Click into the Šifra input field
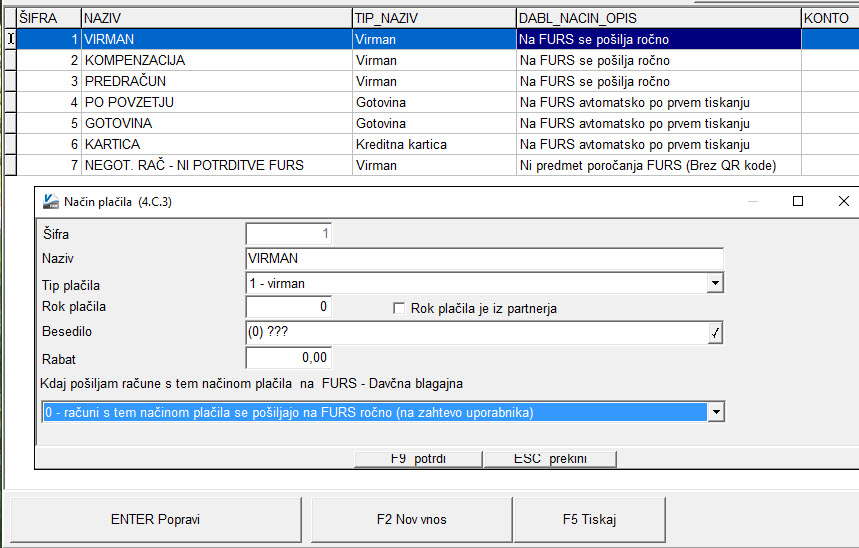The width and height of the screenshot is (859, 548). pos(288,234)
